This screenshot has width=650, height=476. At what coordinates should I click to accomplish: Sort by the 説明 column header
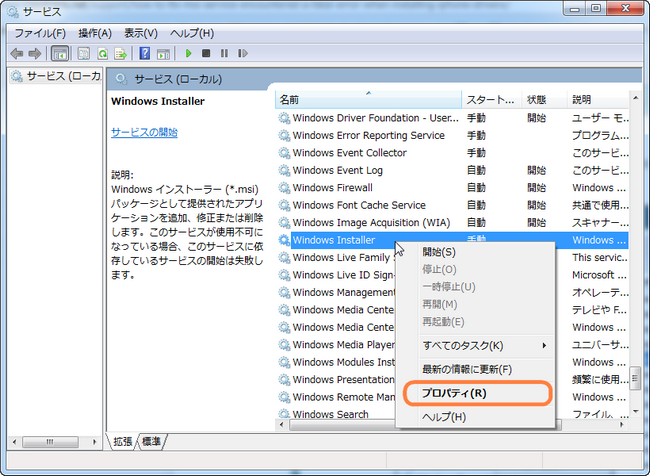(598, 100)
